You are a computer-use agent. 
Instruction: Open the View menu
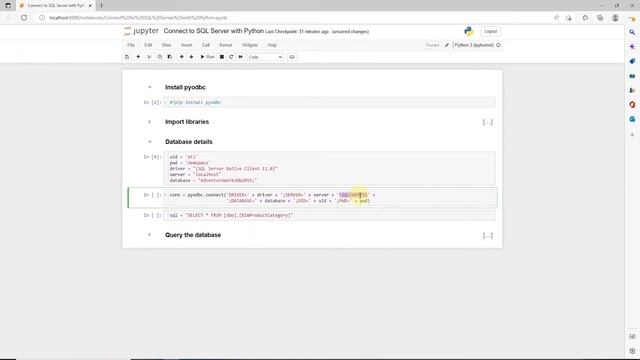click(167, 45)
